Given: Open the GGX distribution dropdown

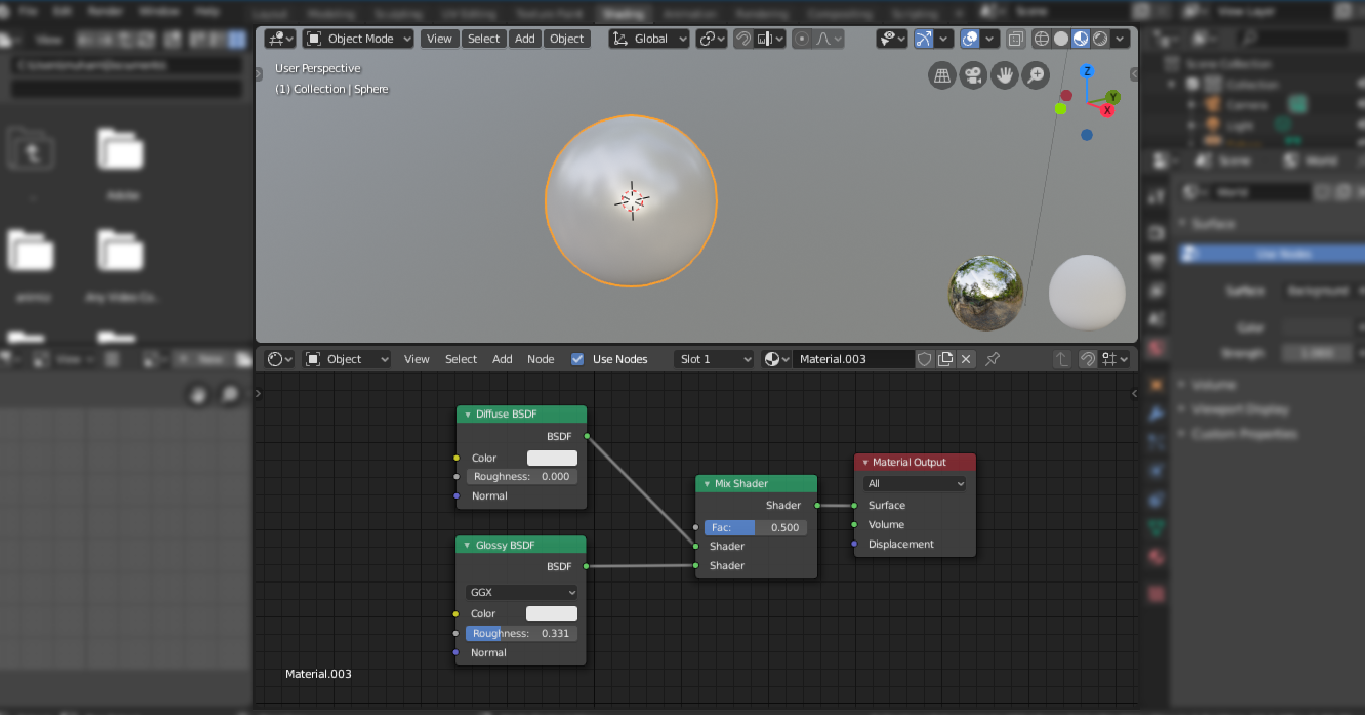Looking at the screenshot, I should pyautogui.click(x=521, y=592).
